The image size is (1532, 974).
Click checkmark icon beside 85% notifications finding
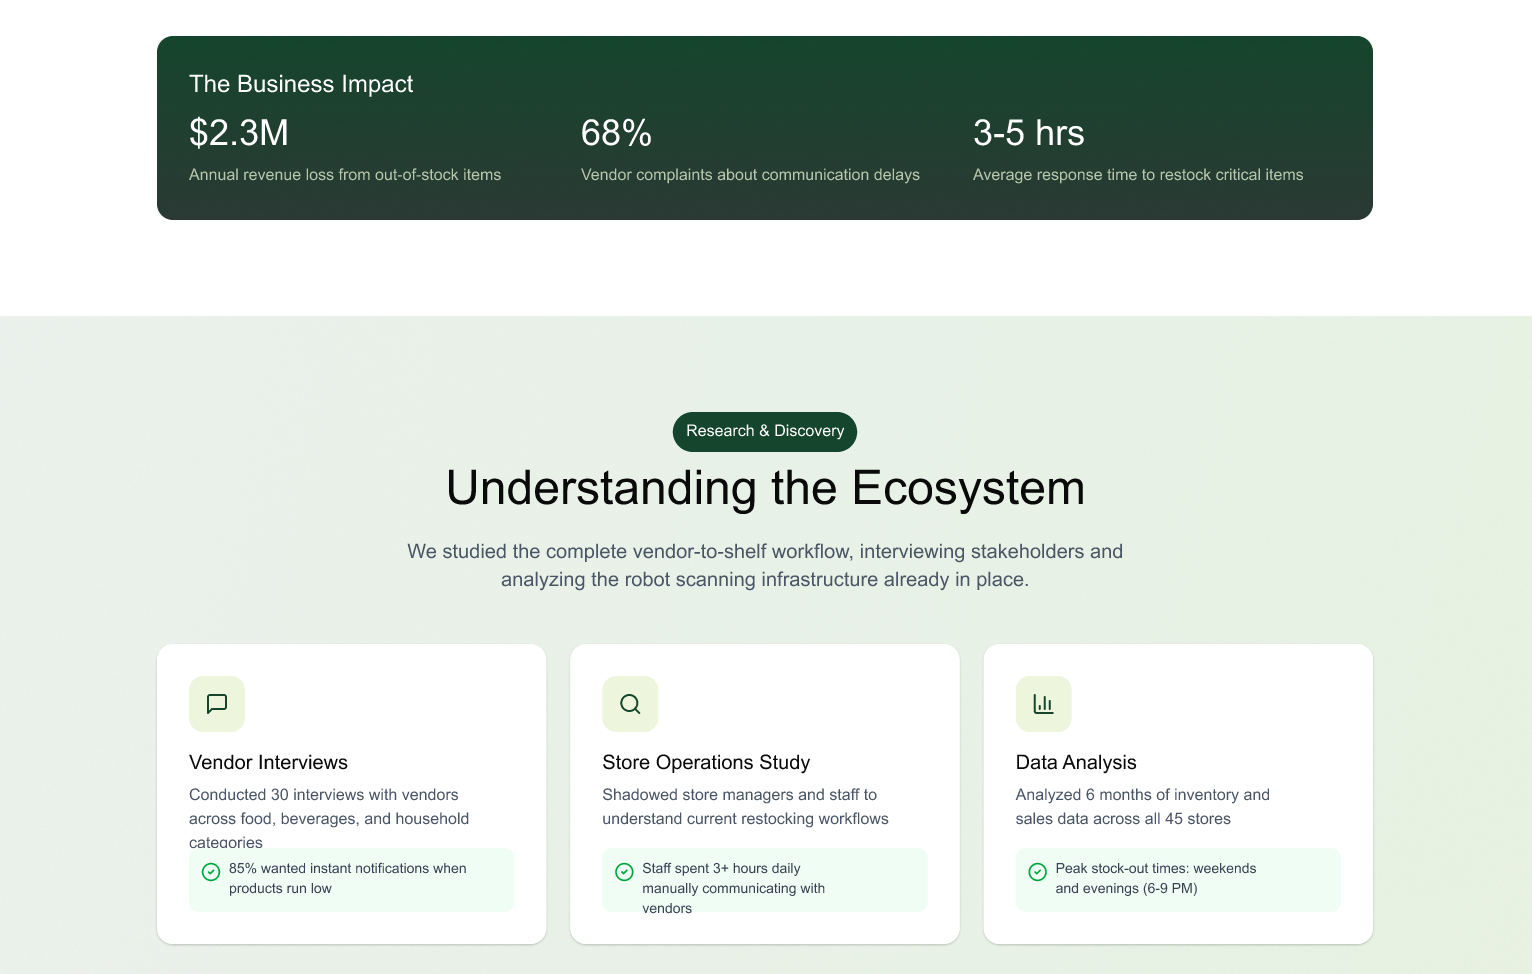point(211,872)
